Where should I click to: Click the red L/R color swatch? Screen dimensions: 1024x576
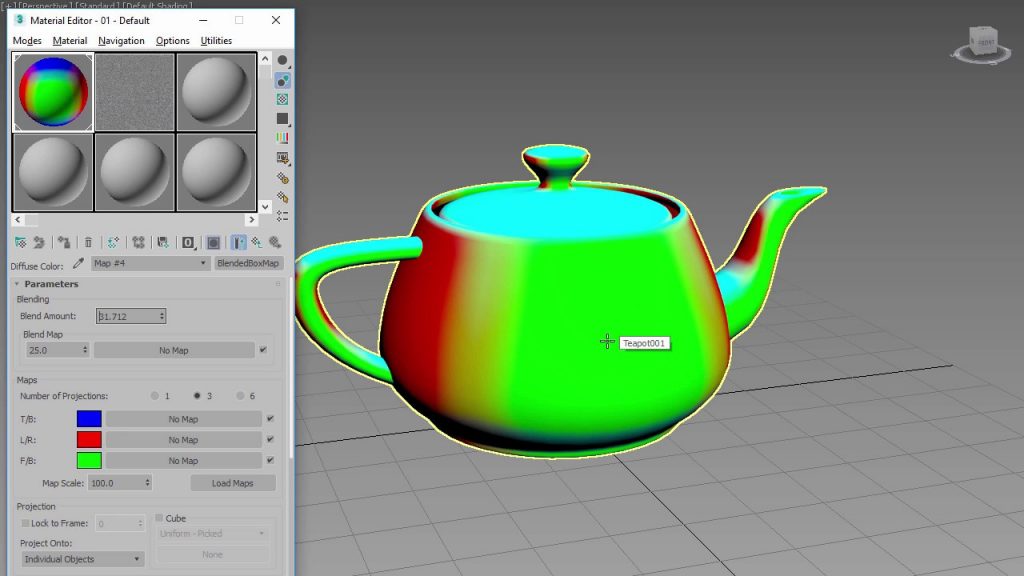click(x=88, y=439)
